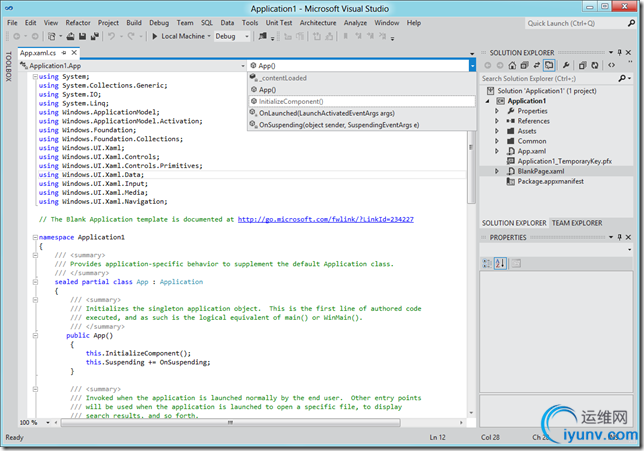Viewport: 644px width, 451px height.
Task: Collapse the Application1 project node
Action: [x=488, y=101]
